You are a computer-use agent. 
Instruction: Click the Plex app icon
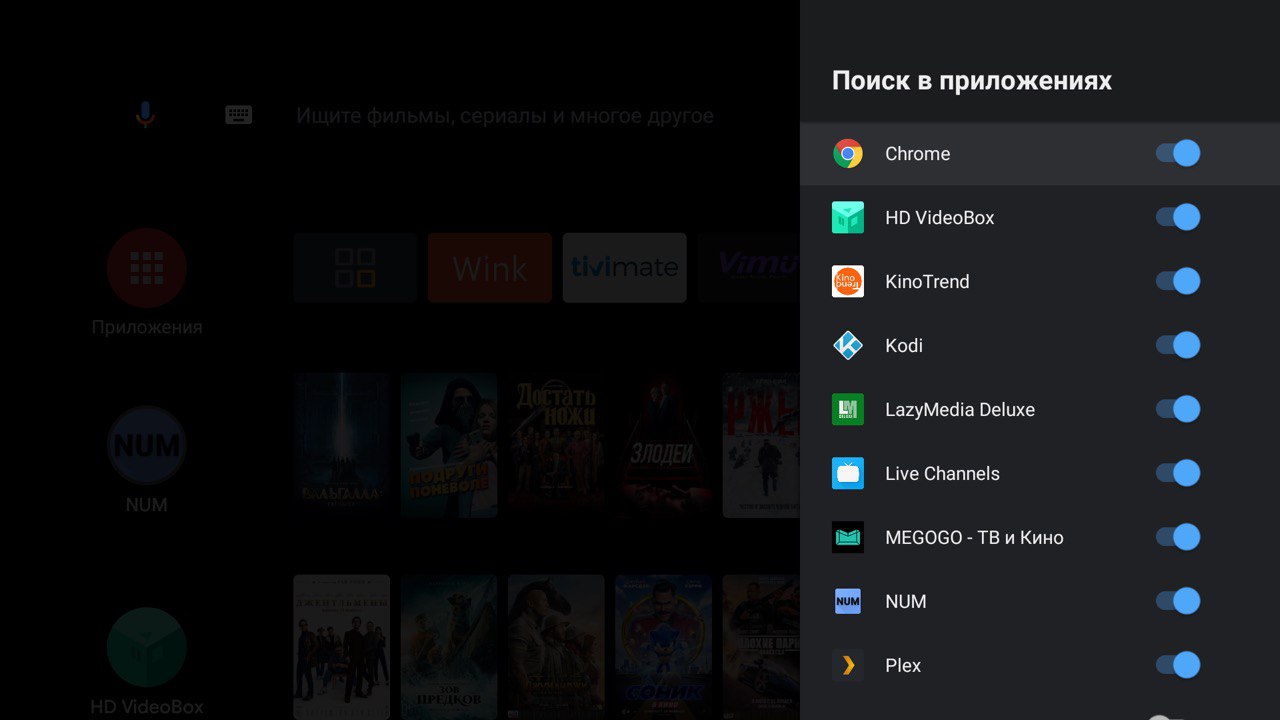coord(848,666)
